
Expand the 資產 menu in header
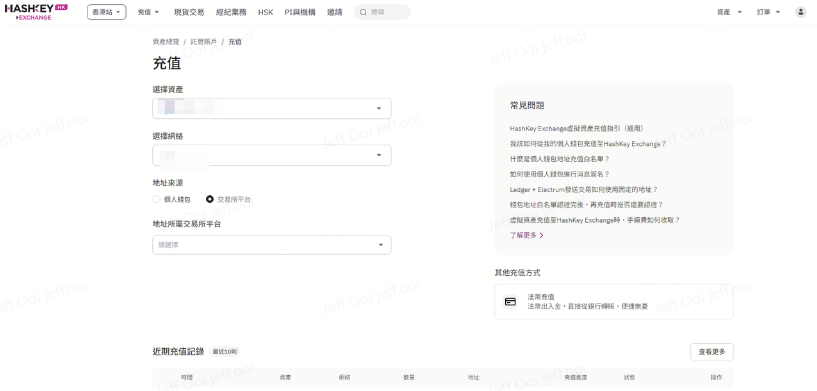(x=729, y=12)
